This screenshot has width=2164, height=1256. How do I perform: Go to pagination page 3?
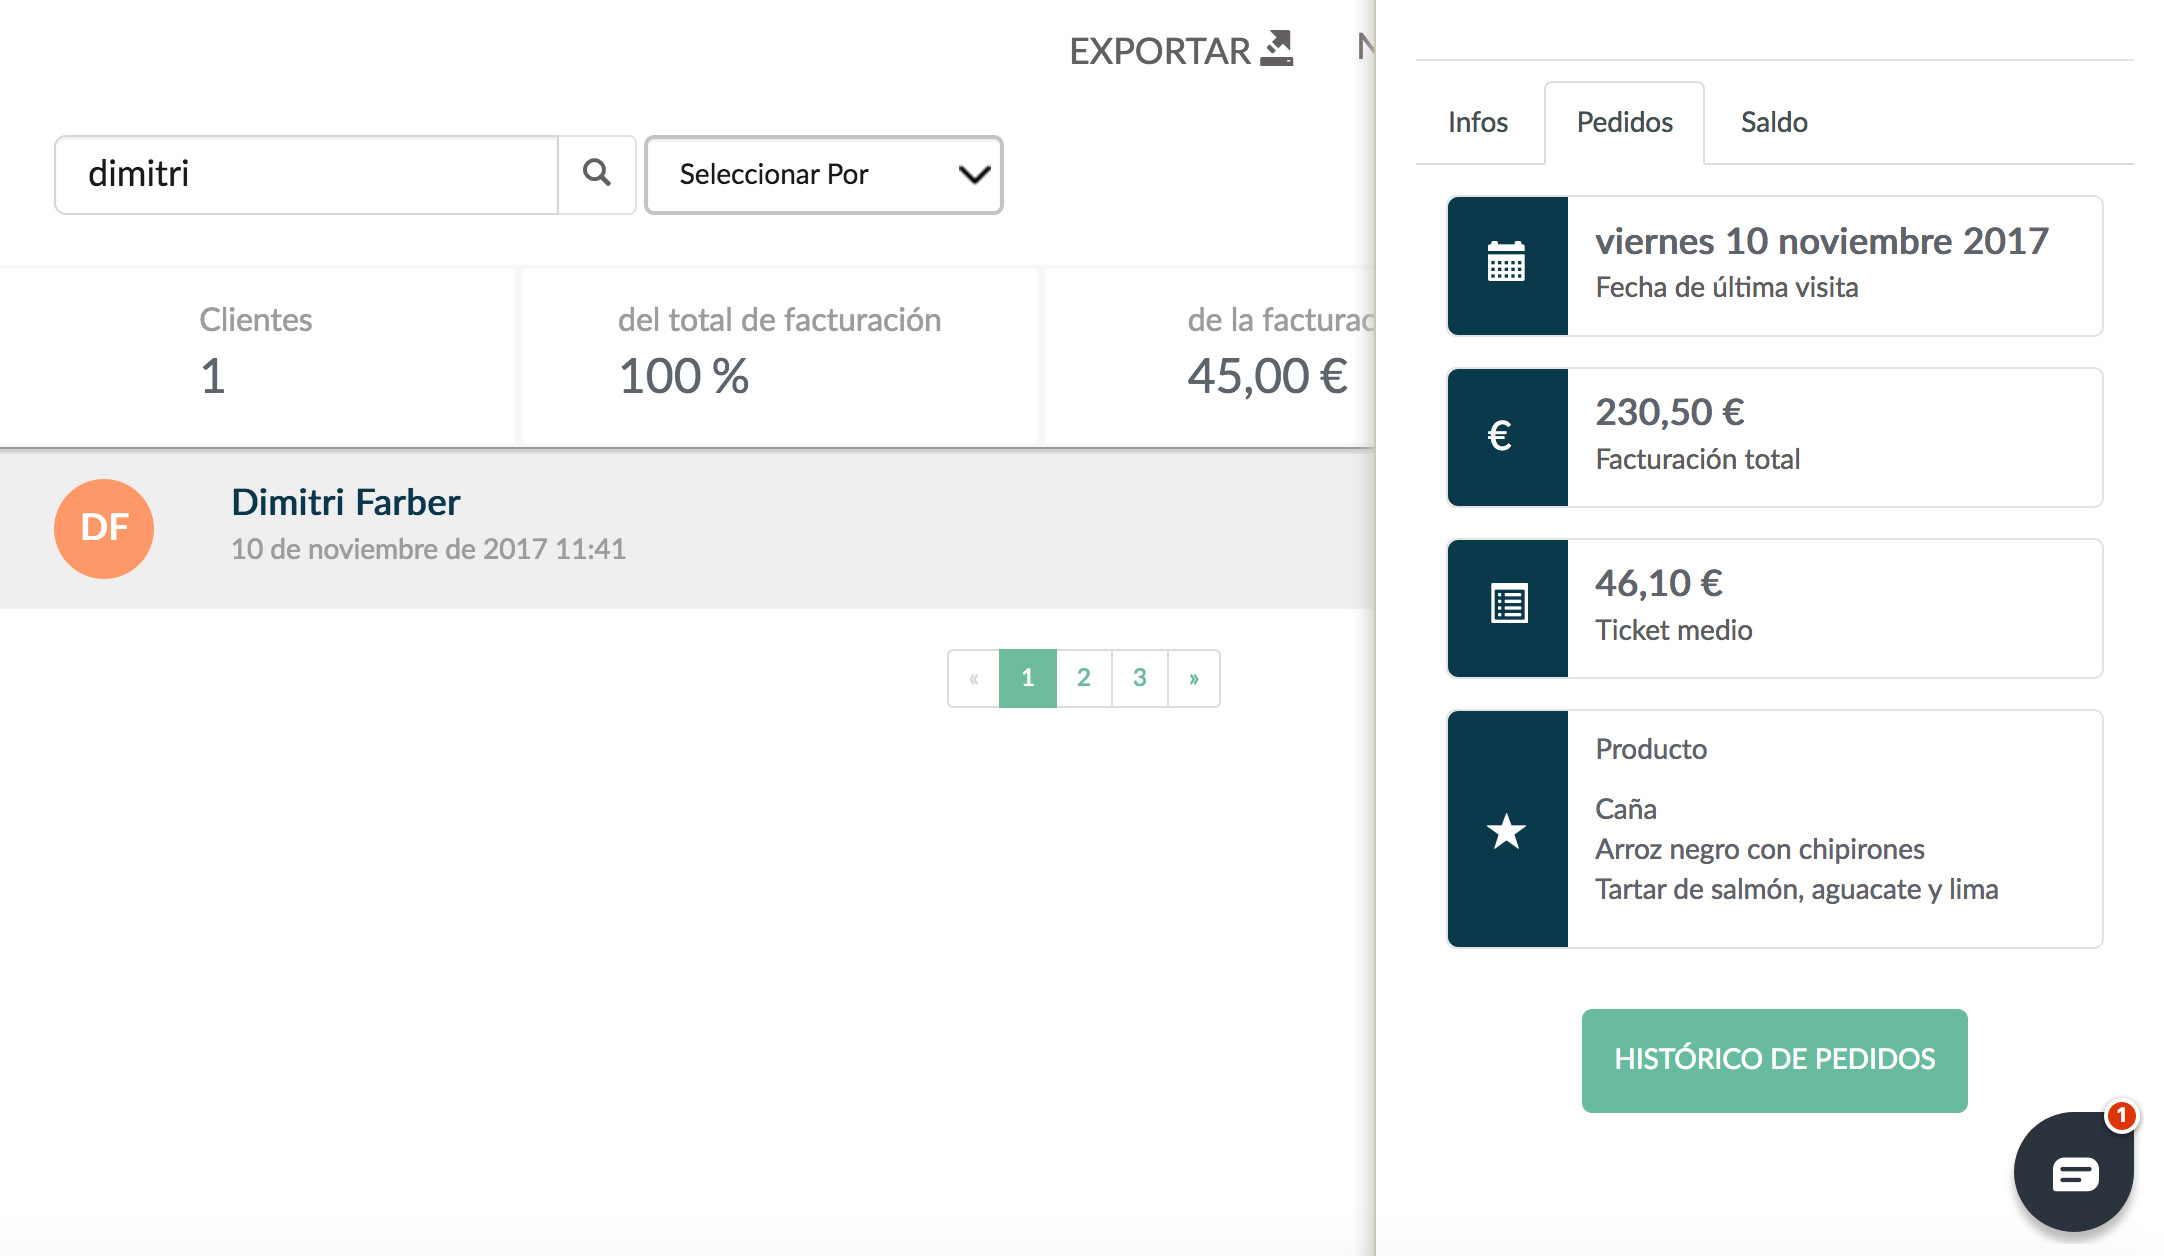(1140, 678)
